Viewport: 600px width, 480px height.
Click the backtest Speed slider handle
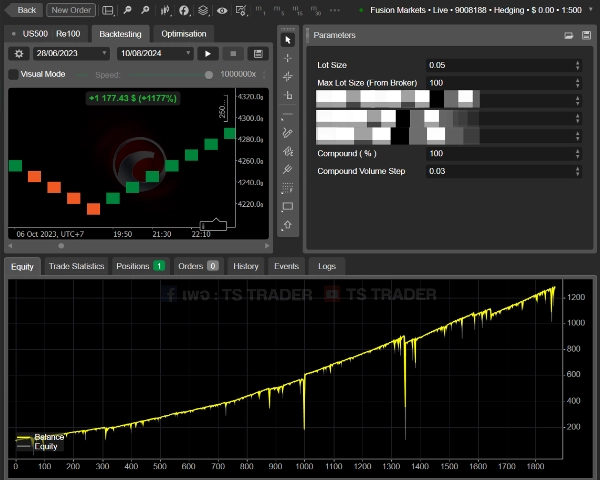[x=208, y=74]
